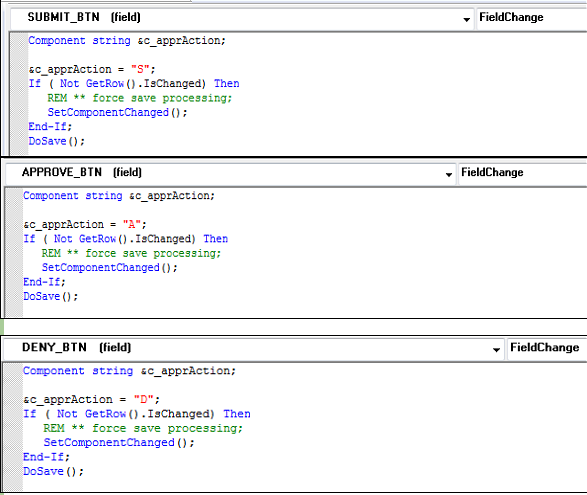Click the If Not GetRow line in DENY_BTN
Viewport: 587px width, 495px height.
tap(137, 414)
